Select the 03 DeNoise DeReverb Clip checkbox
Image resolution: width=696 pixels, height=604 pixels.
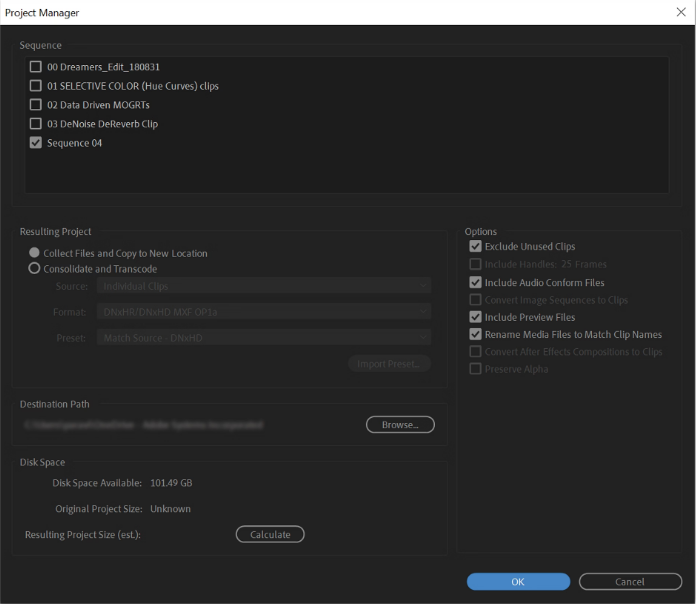click(36, 124)
